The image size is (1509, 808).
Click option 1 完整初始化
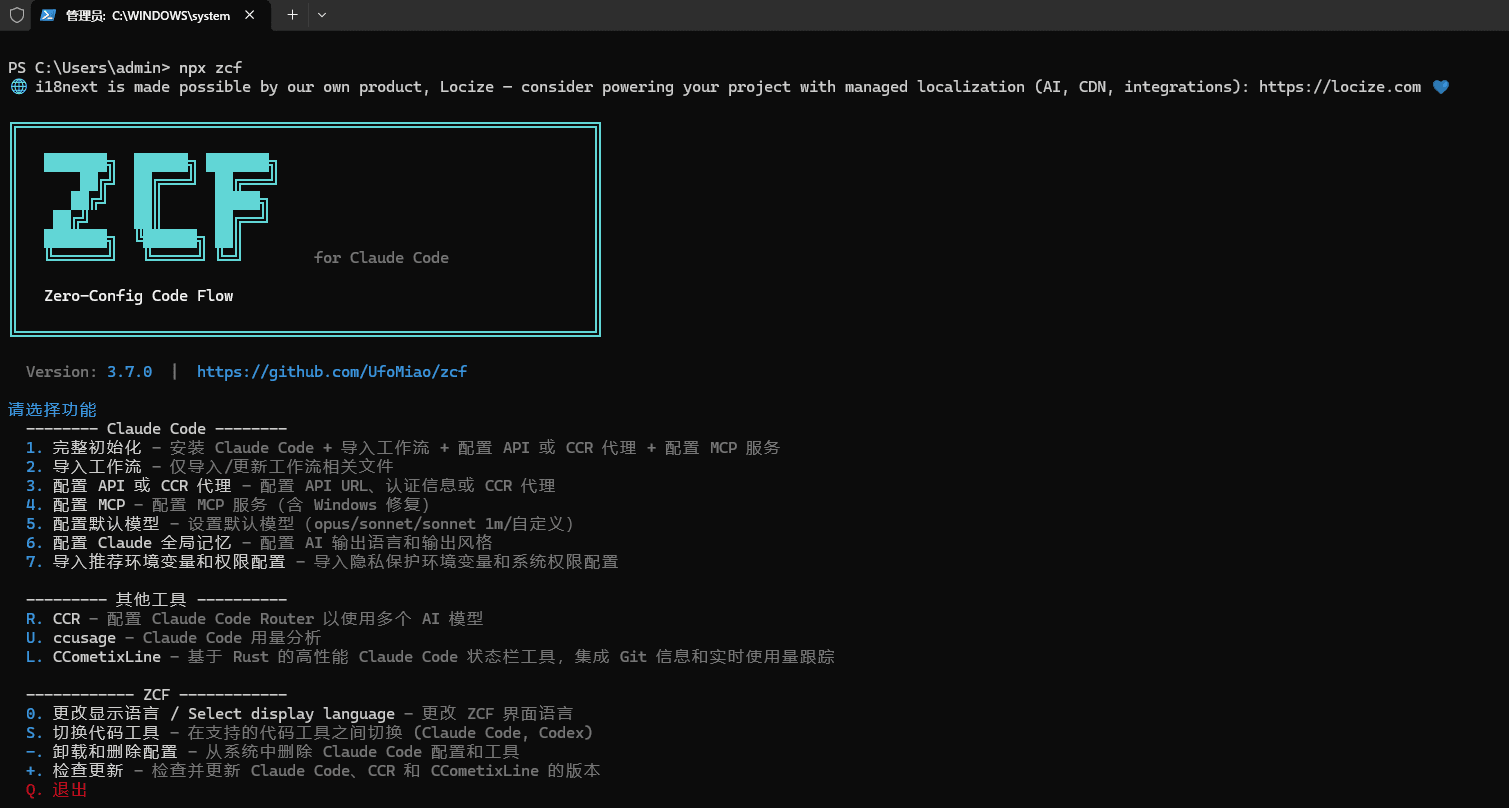[403, 448]
